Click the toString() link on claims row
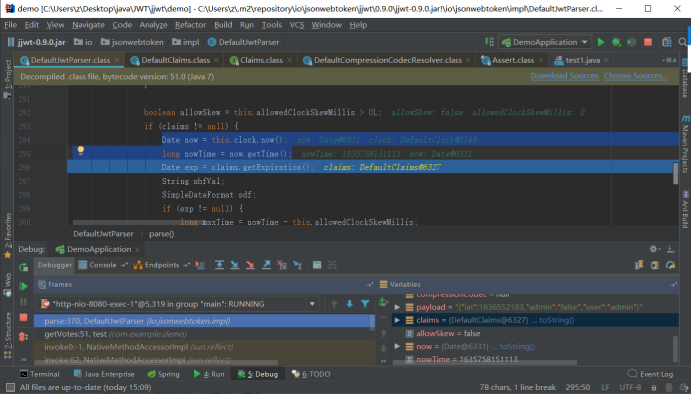 (556, 320)
